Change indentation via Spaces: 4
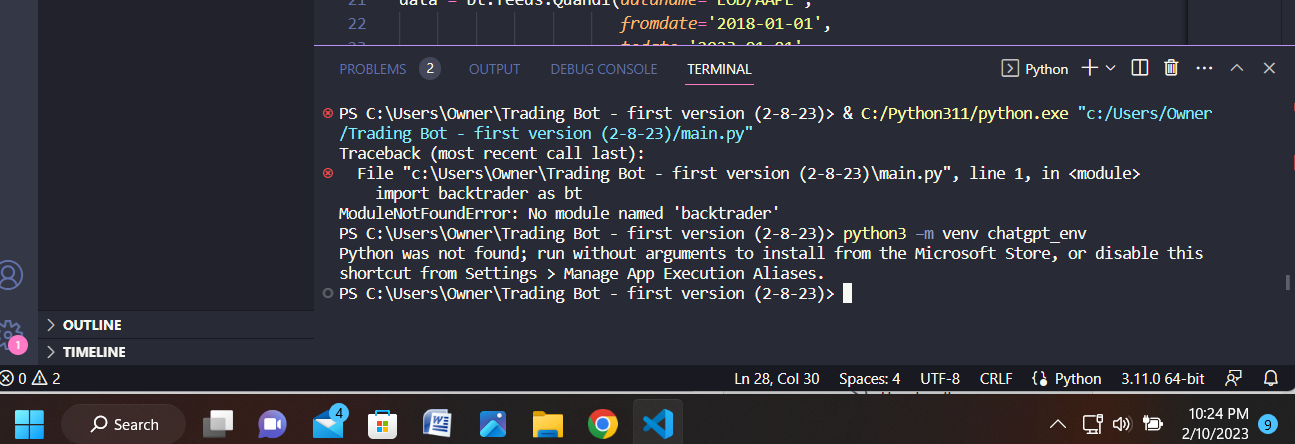Image resolution: width=1295 pixels, height=444 pixels. [869, 379]
